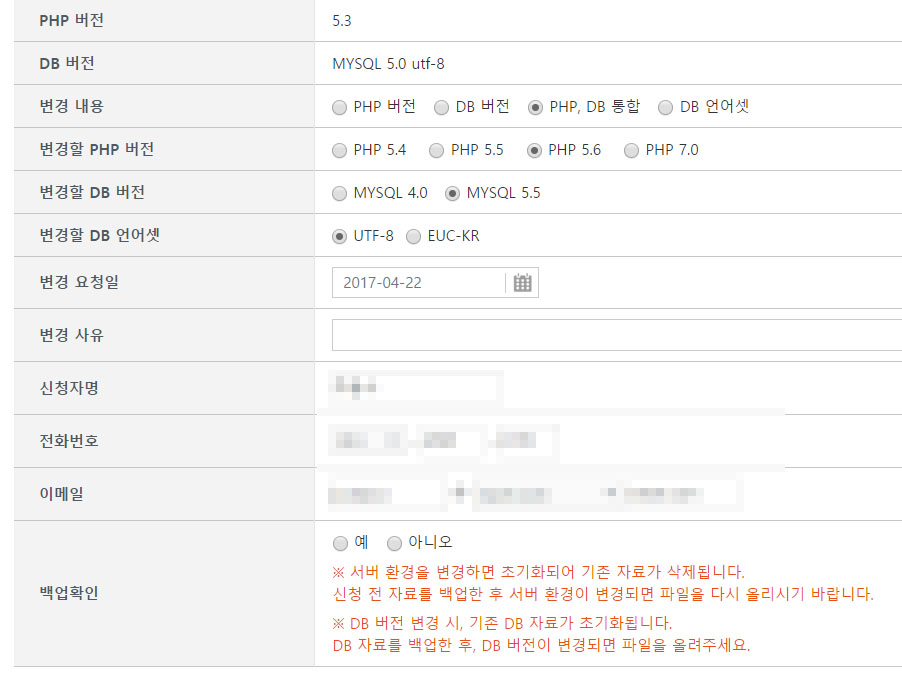The height and width of the screenshot is (678, 902).
Task: Select PHP 5.6 radio button
Action: coord(535,151)
